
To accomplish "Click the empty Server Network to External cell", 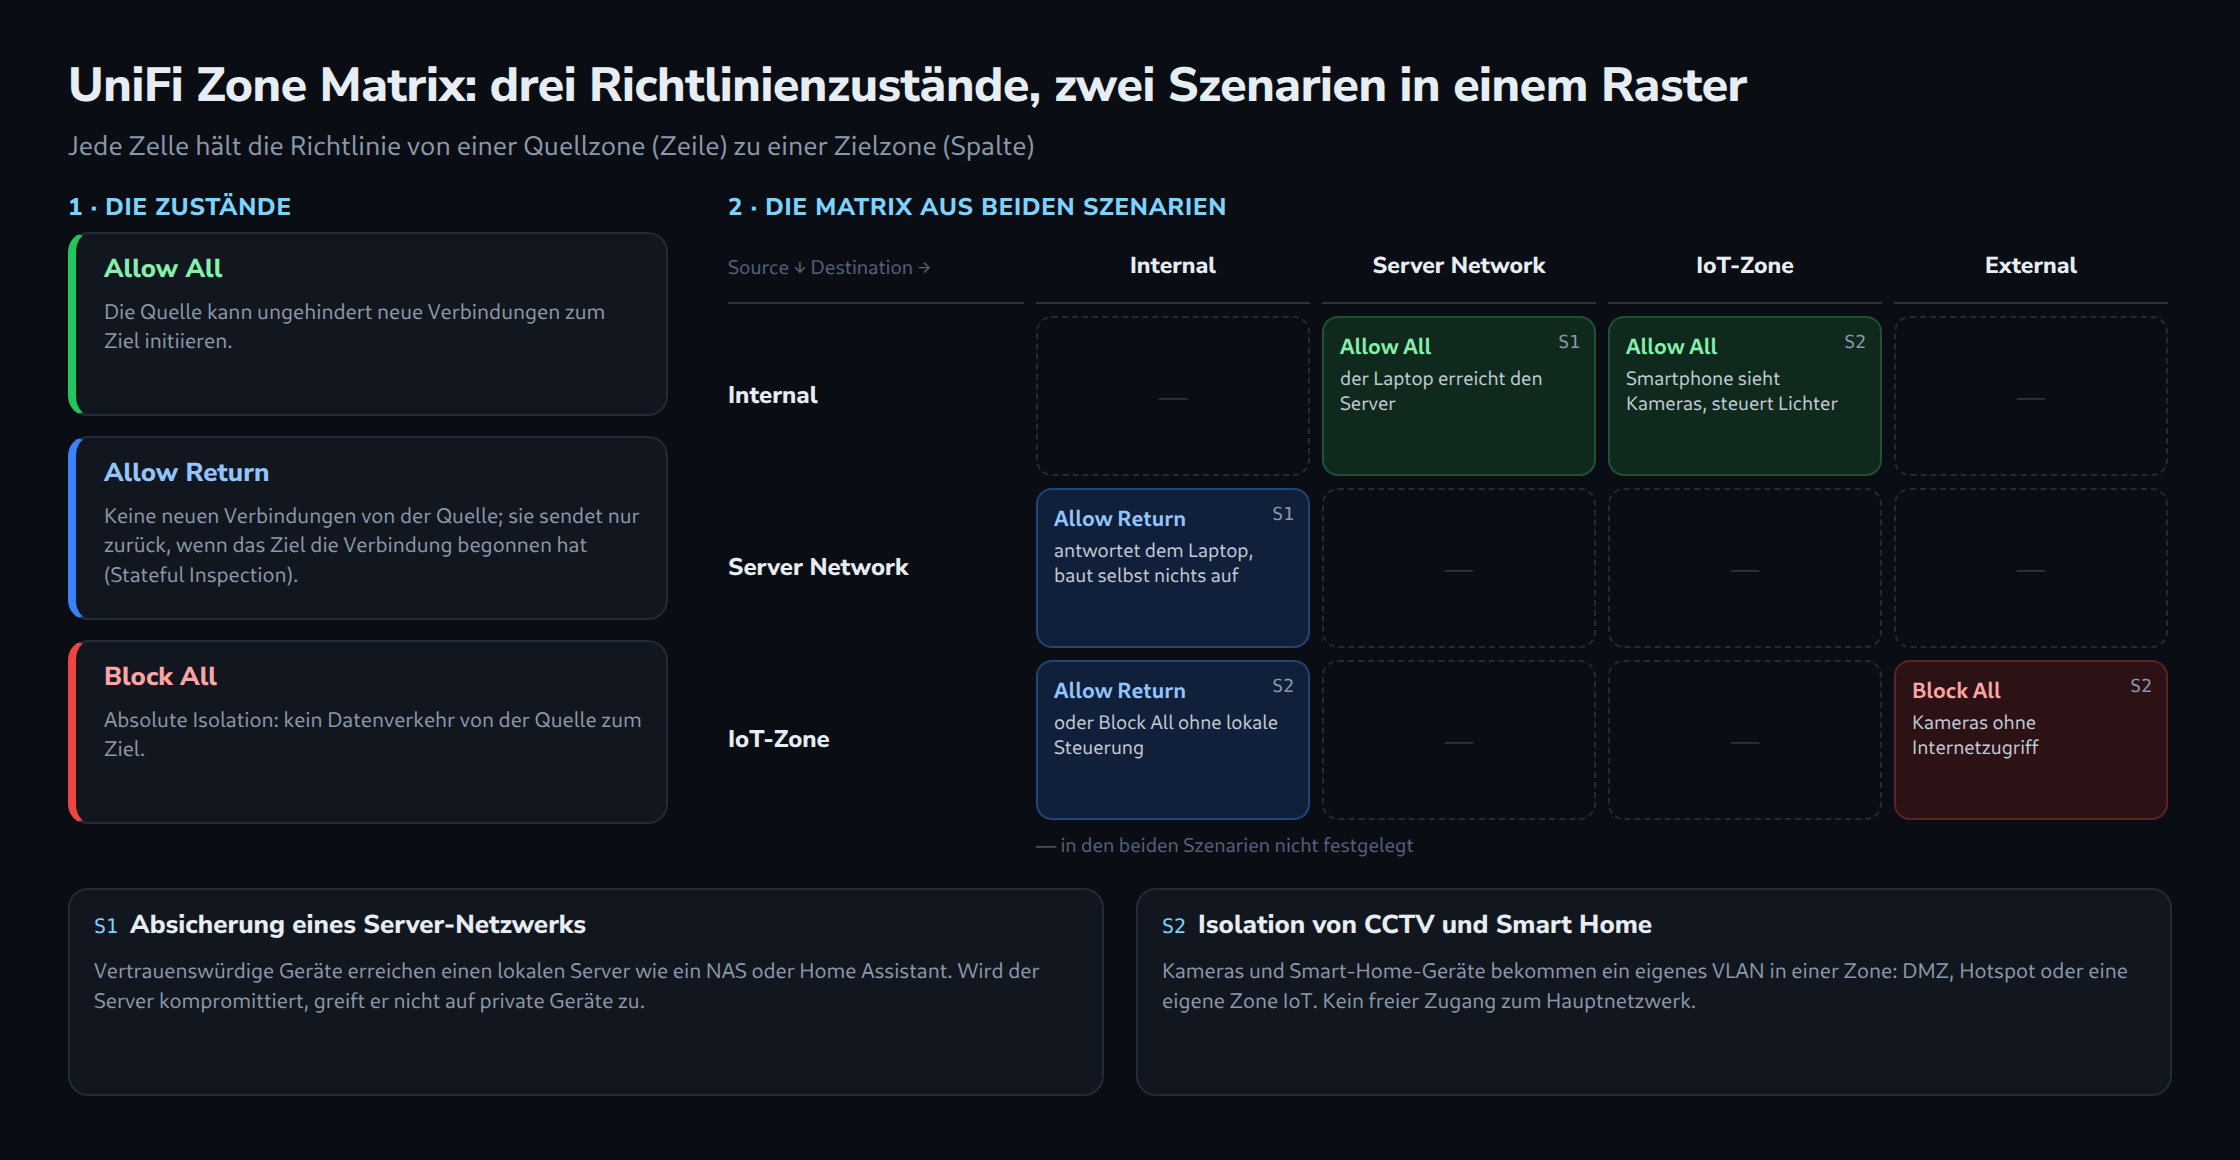I will coord(2030,568).
